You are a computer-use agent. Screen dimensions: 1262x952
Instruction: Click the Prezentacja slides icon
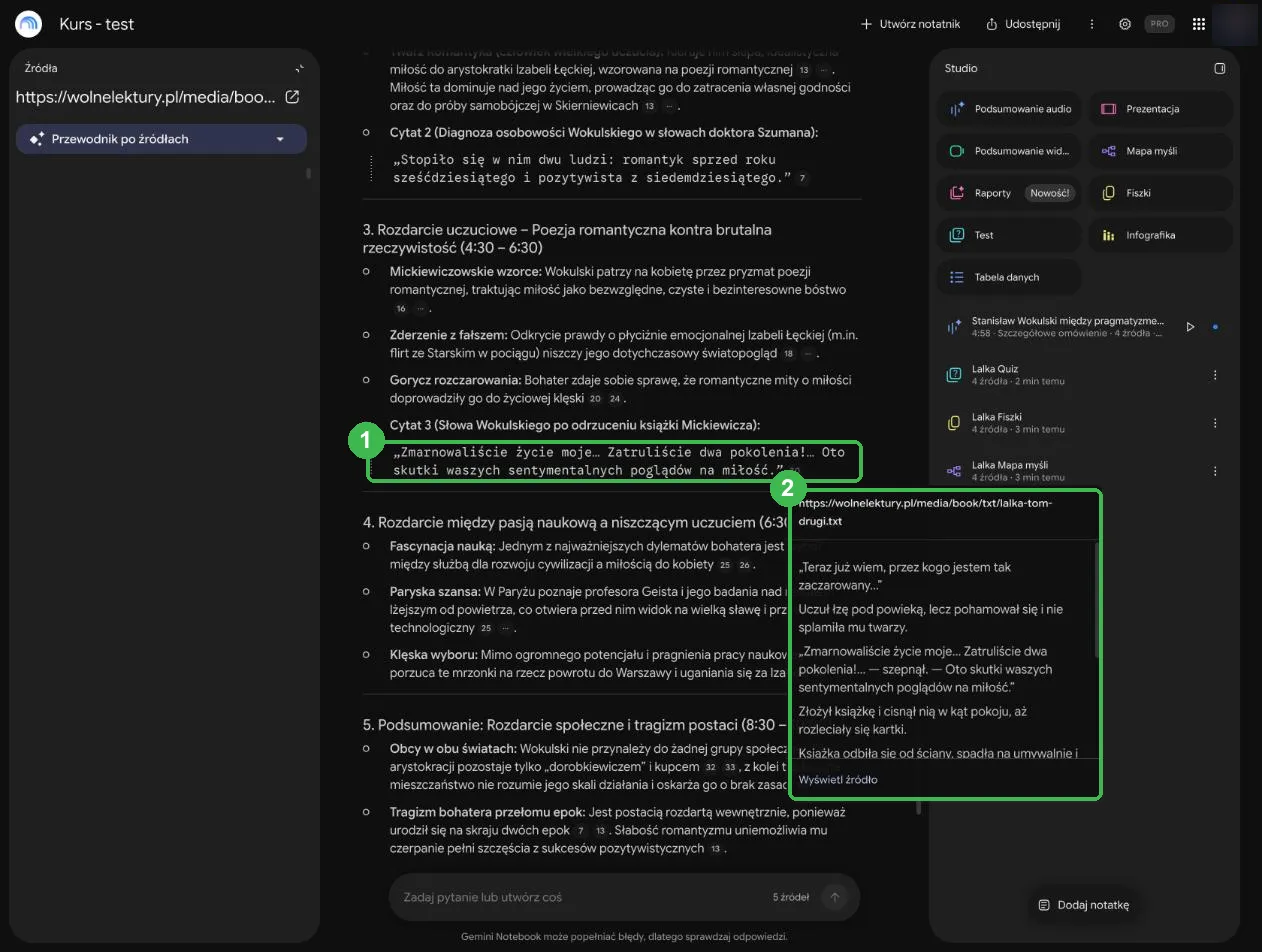tap(1108, 109)
